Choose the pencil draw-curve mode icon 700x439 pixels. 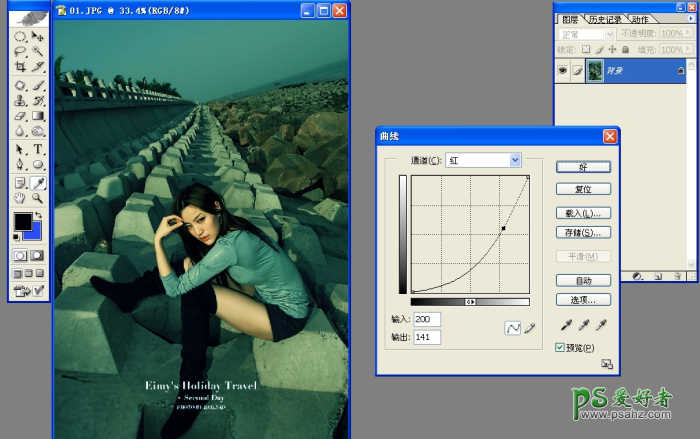click(530, 327)
